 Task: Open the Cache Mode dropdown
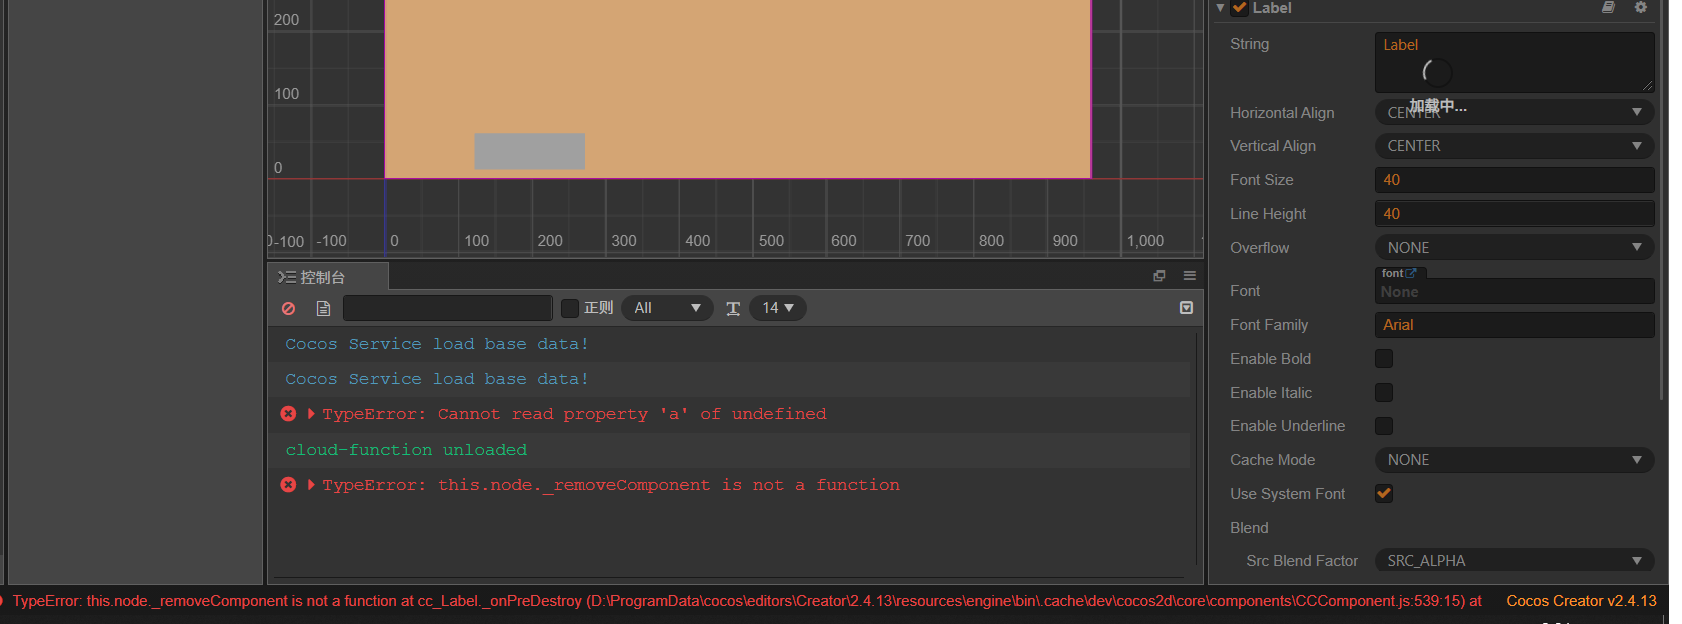tap(1514, 460)
